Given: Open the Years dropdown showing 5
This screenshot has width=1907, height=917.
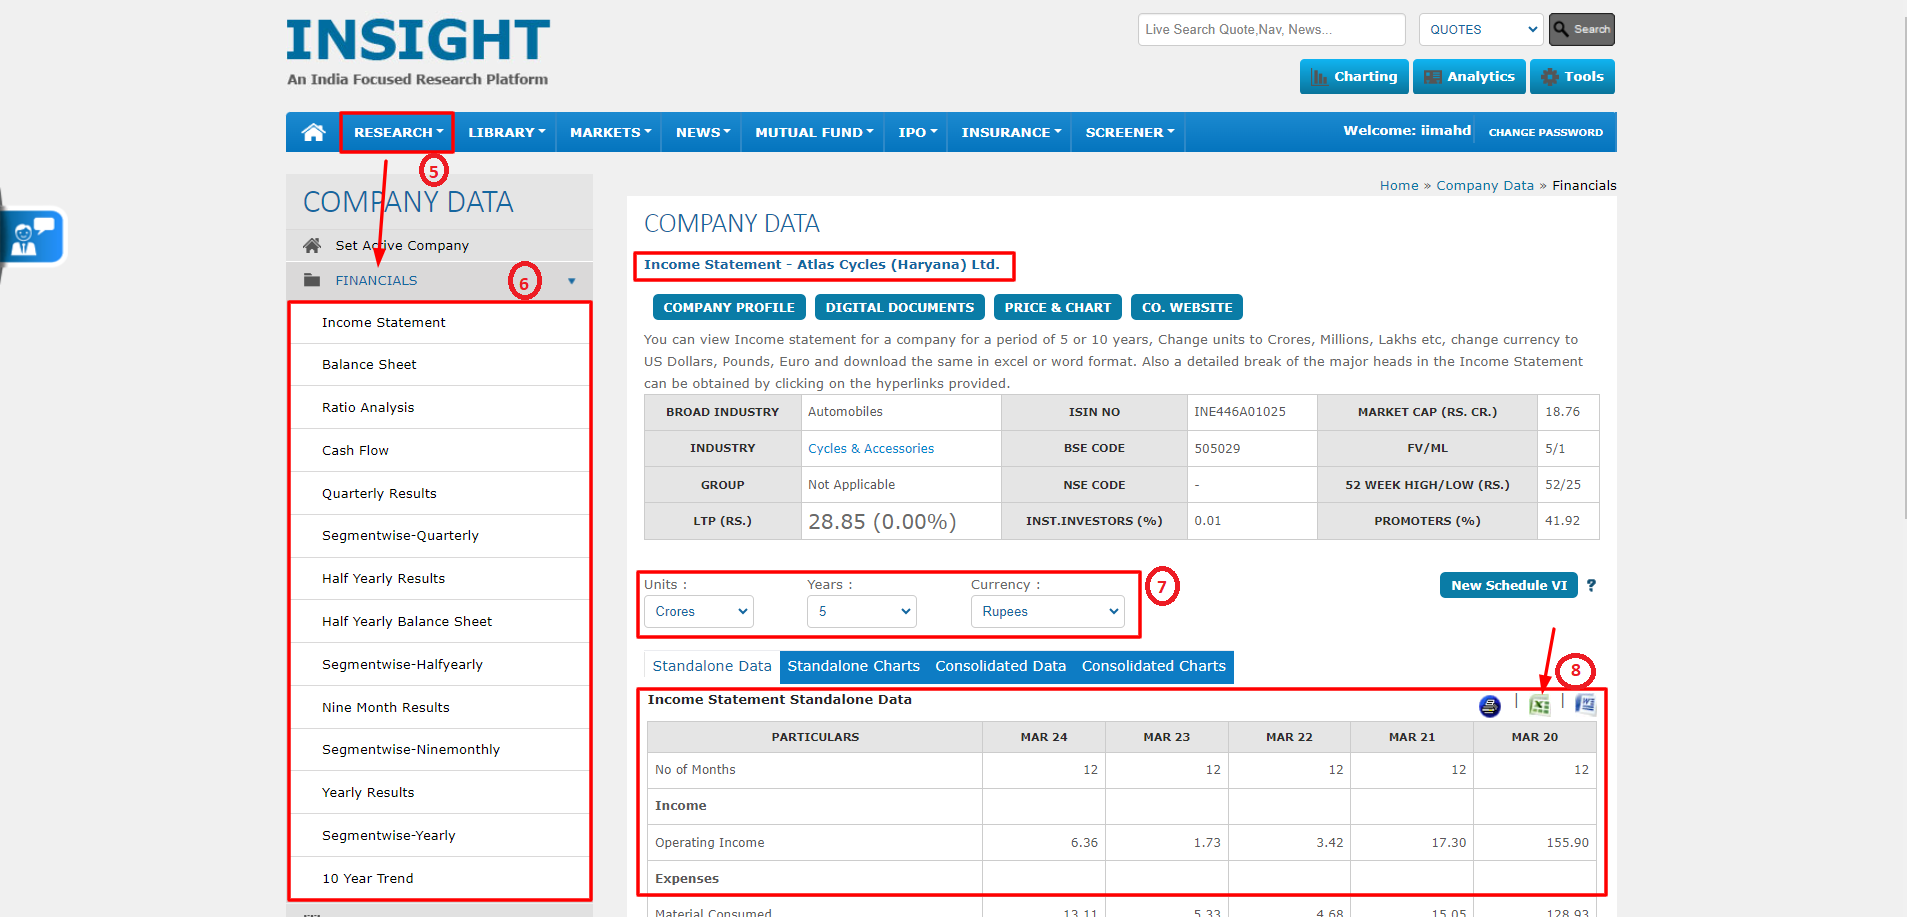Looking at the screenshot, I should pyautogui.click(x=862, y=612).
